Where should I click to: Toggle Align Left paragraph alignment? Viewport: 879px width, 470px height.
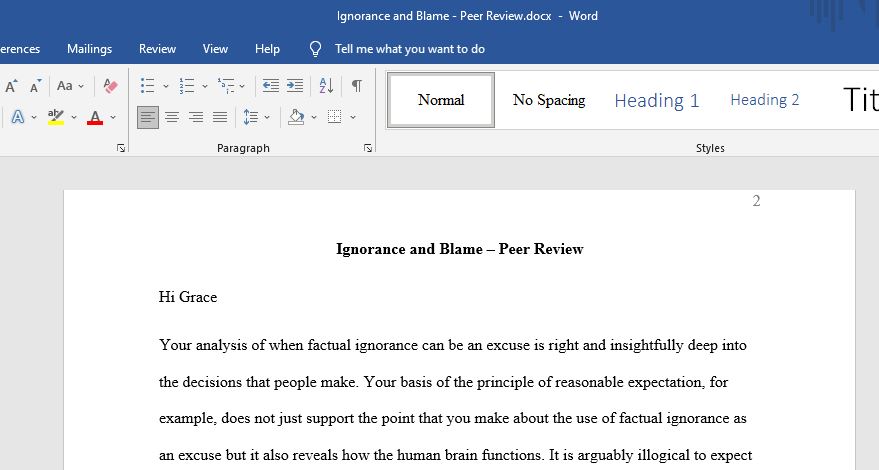coord(148,117)
